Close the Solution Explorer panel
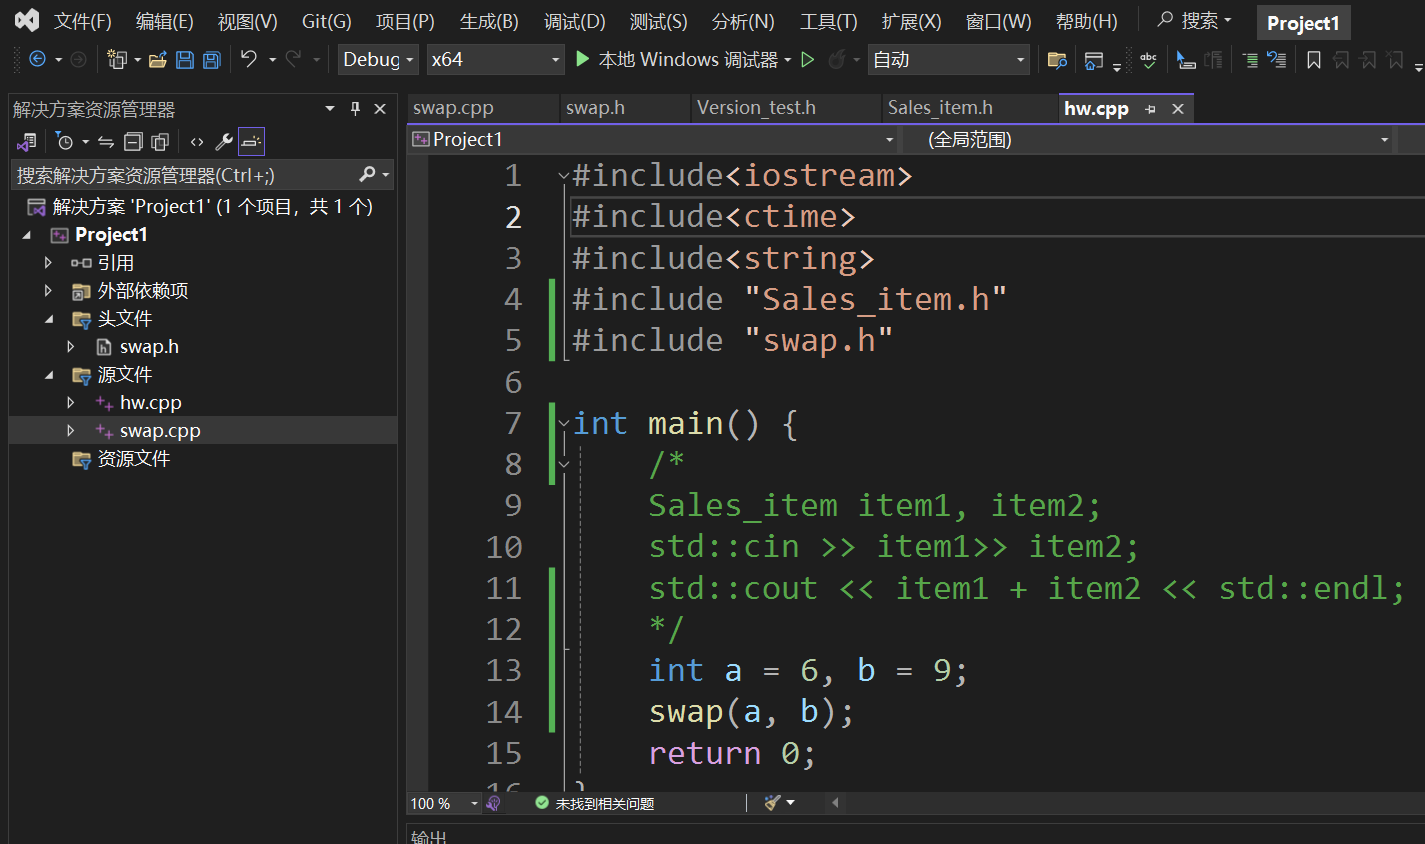The height and width of the screenshot is (844, 1425). 380,109
